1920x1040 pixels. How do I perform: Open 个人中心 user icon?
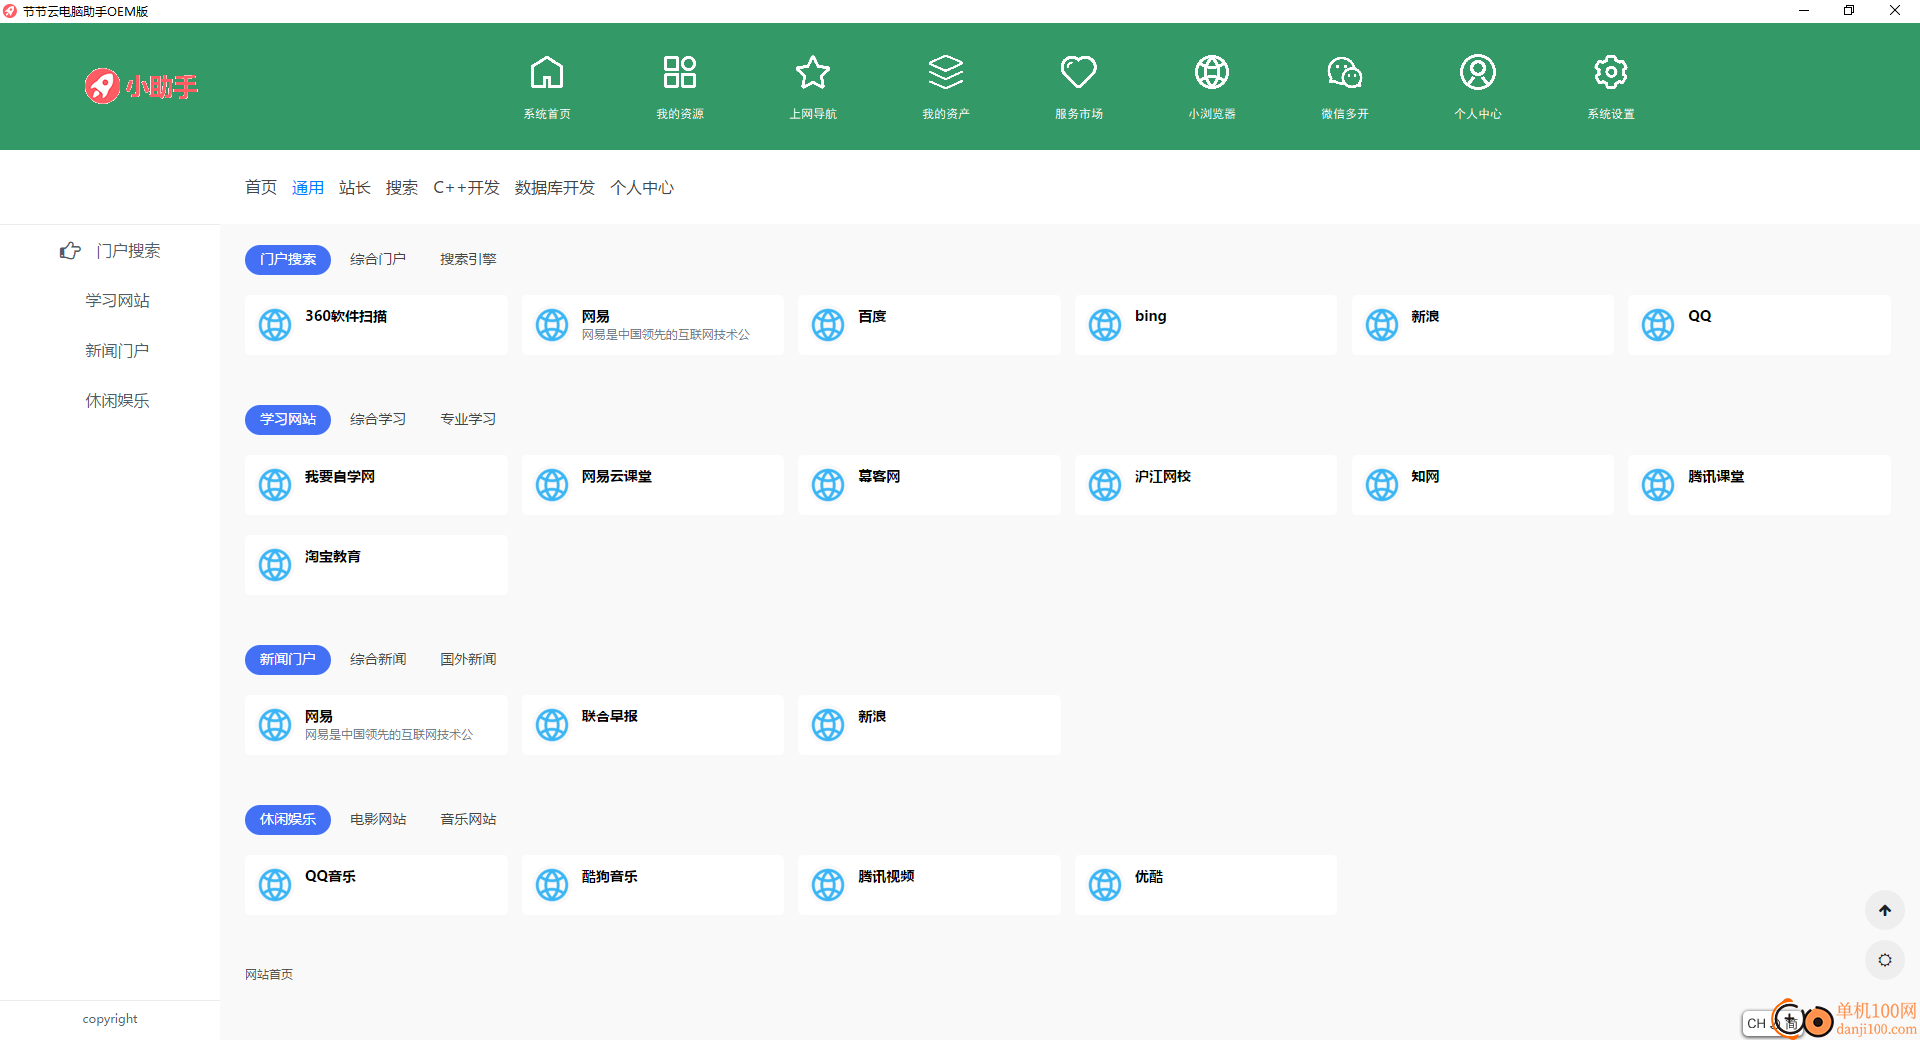point(1478,73)
